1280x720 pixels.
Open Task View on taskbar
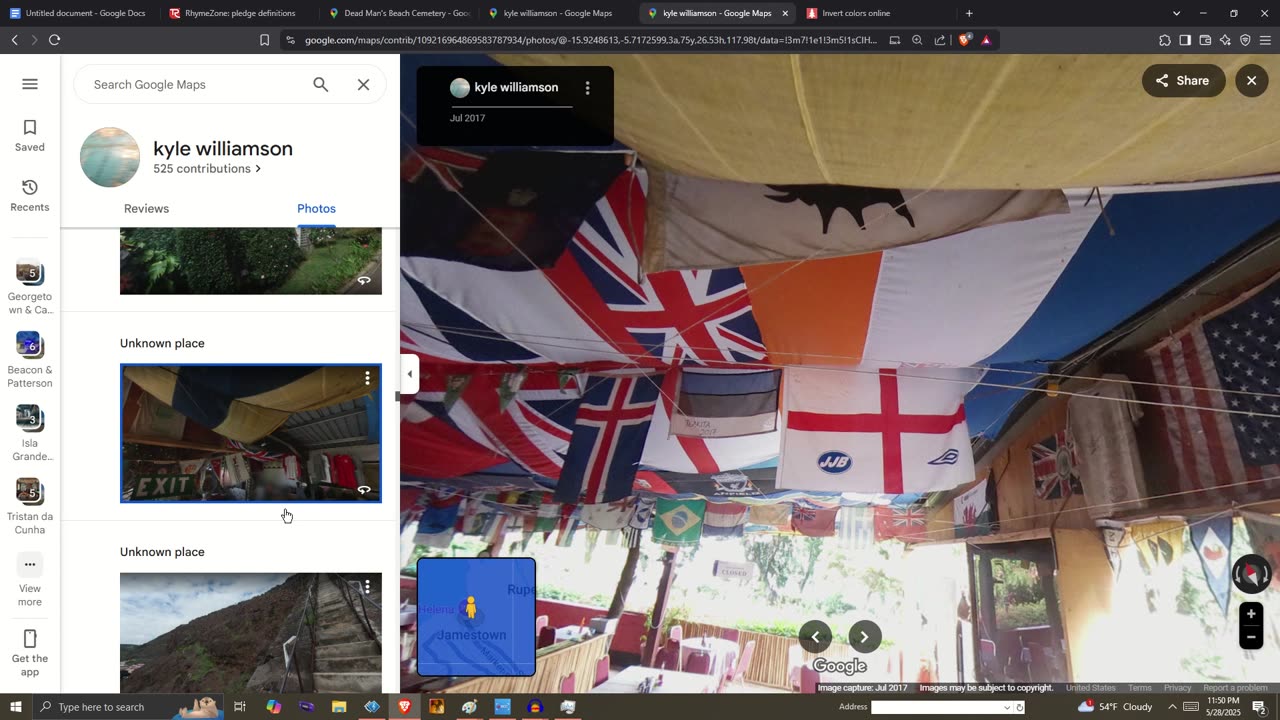pos(240,707)
